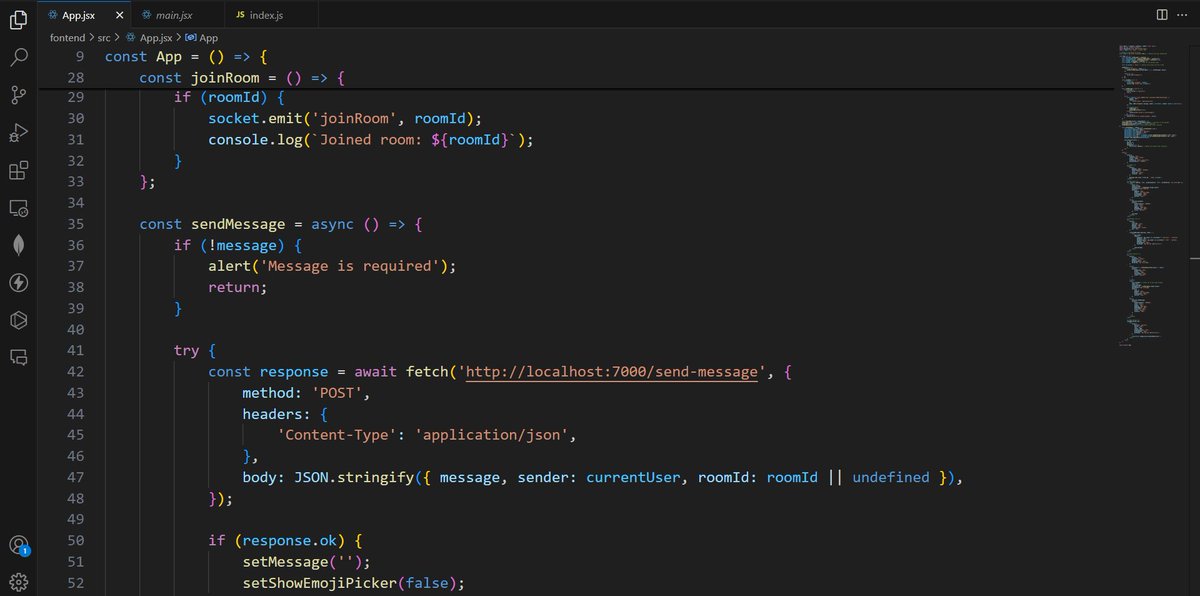Click line number 41 in gutter
1200x596 pixels.
tap(76, 351)
